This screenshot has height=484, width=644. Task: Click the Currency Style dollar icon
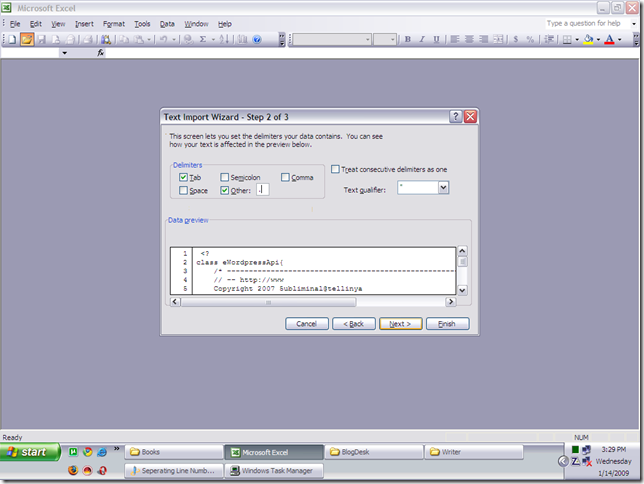point(516,39)
